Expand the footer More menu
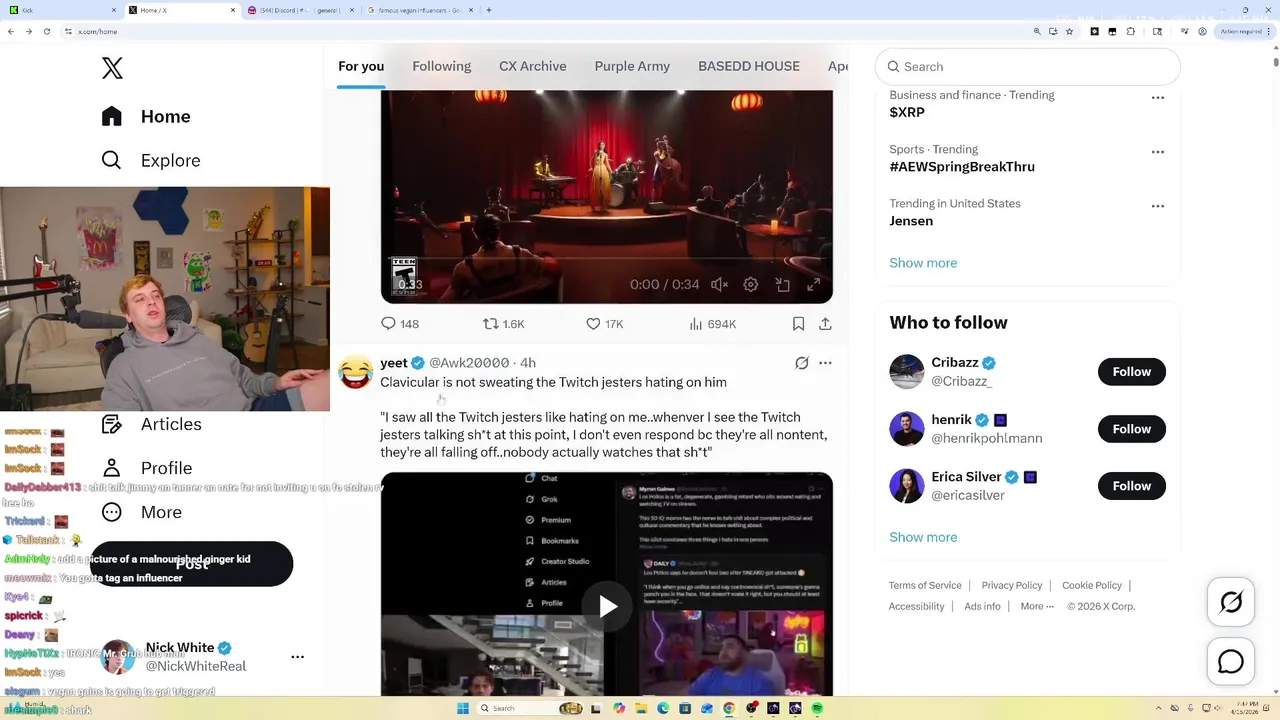The width and height of the screenshot is (1280, 720). (1037, 607)
